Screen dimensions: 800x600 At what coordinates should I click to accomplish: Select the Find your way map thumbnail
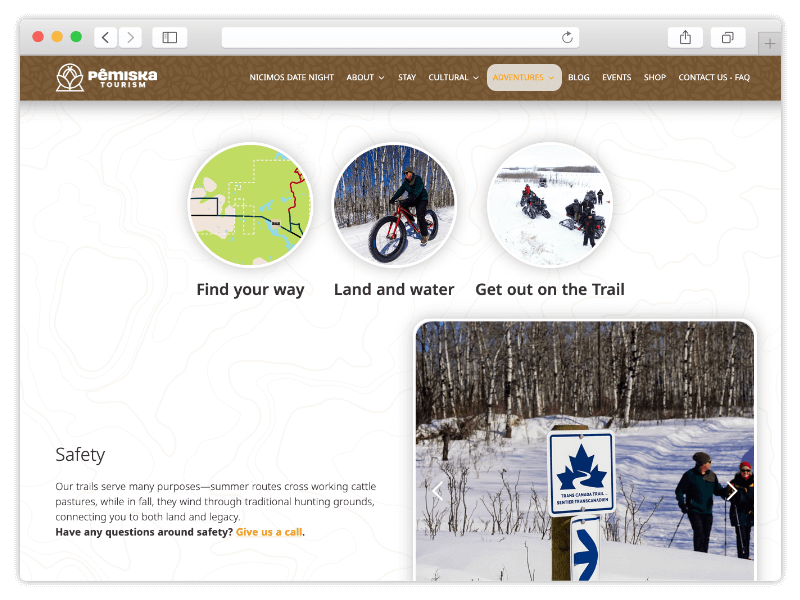pyautogui.click(x=251, y=205)
